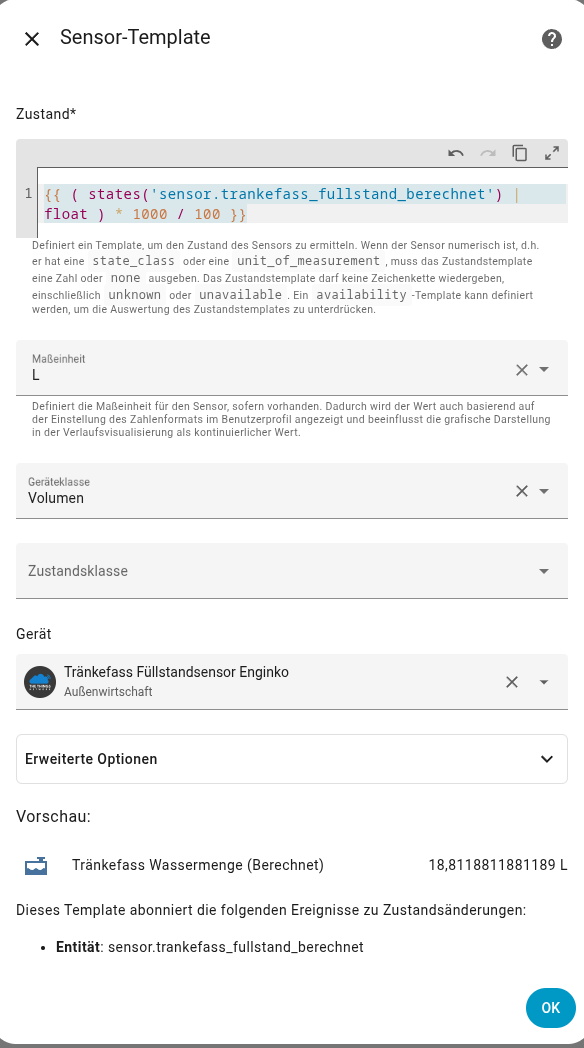
Task: Click the Tränkefass device avatar image
Action: click(x=39, y=682)
